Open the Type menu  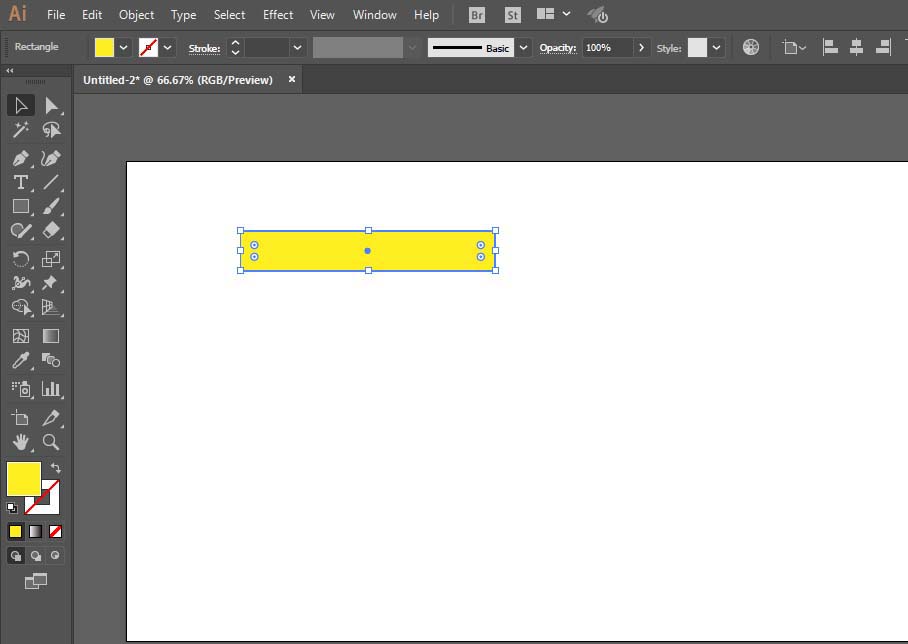[x=183, y=15]
